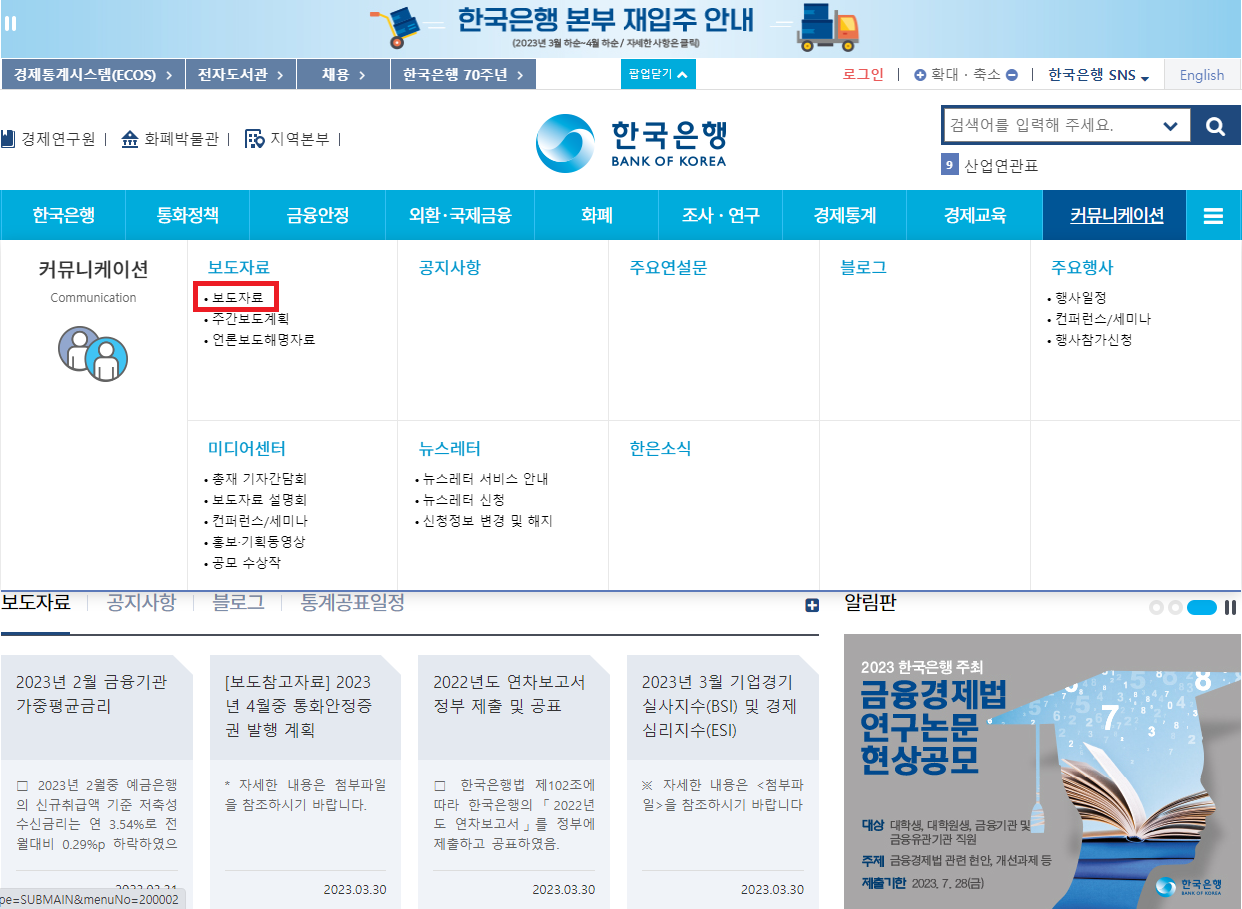Click the minus icon to shrink text
Image resolution: width=1242 pixels, height=909 pixels.
[1012, 75]
